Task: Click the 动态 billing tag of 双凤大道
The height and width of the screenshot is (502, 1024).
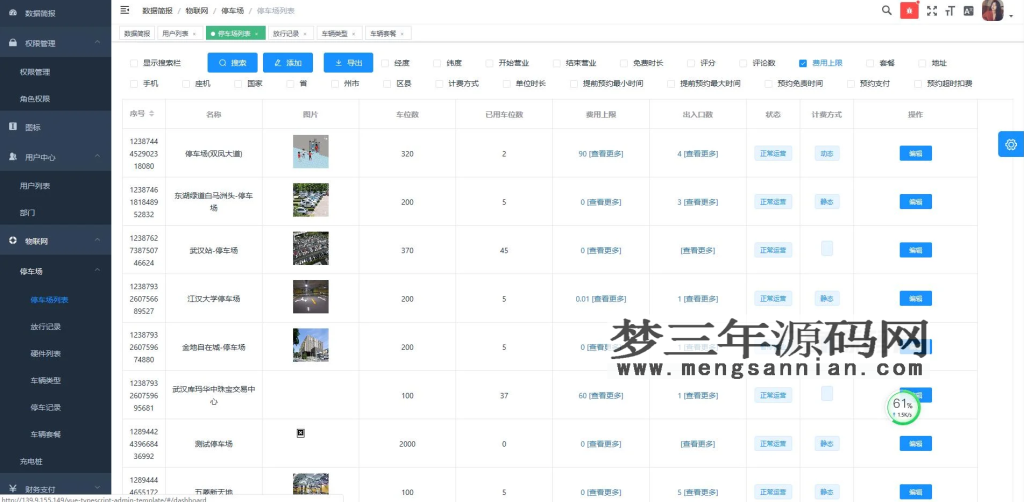Action: [827, 153]
